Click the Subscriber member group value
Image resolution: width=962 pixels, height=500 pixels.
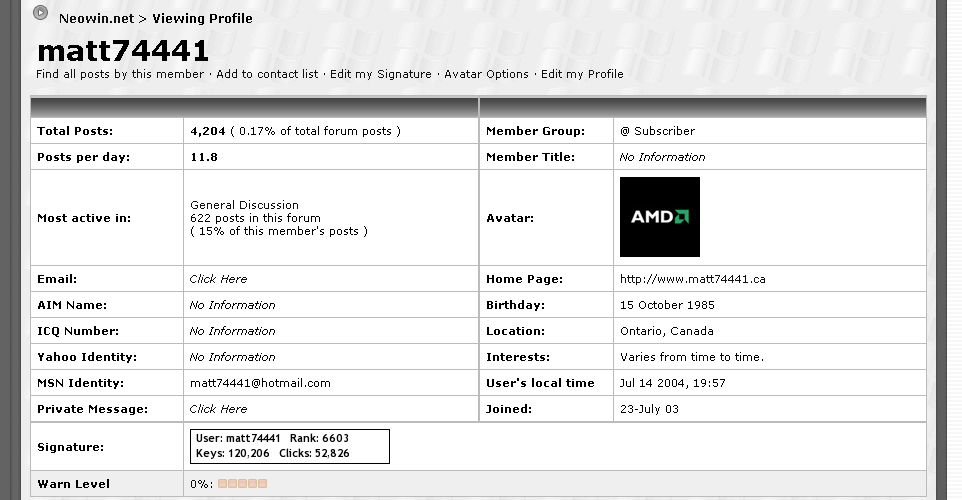click(657, 131)
